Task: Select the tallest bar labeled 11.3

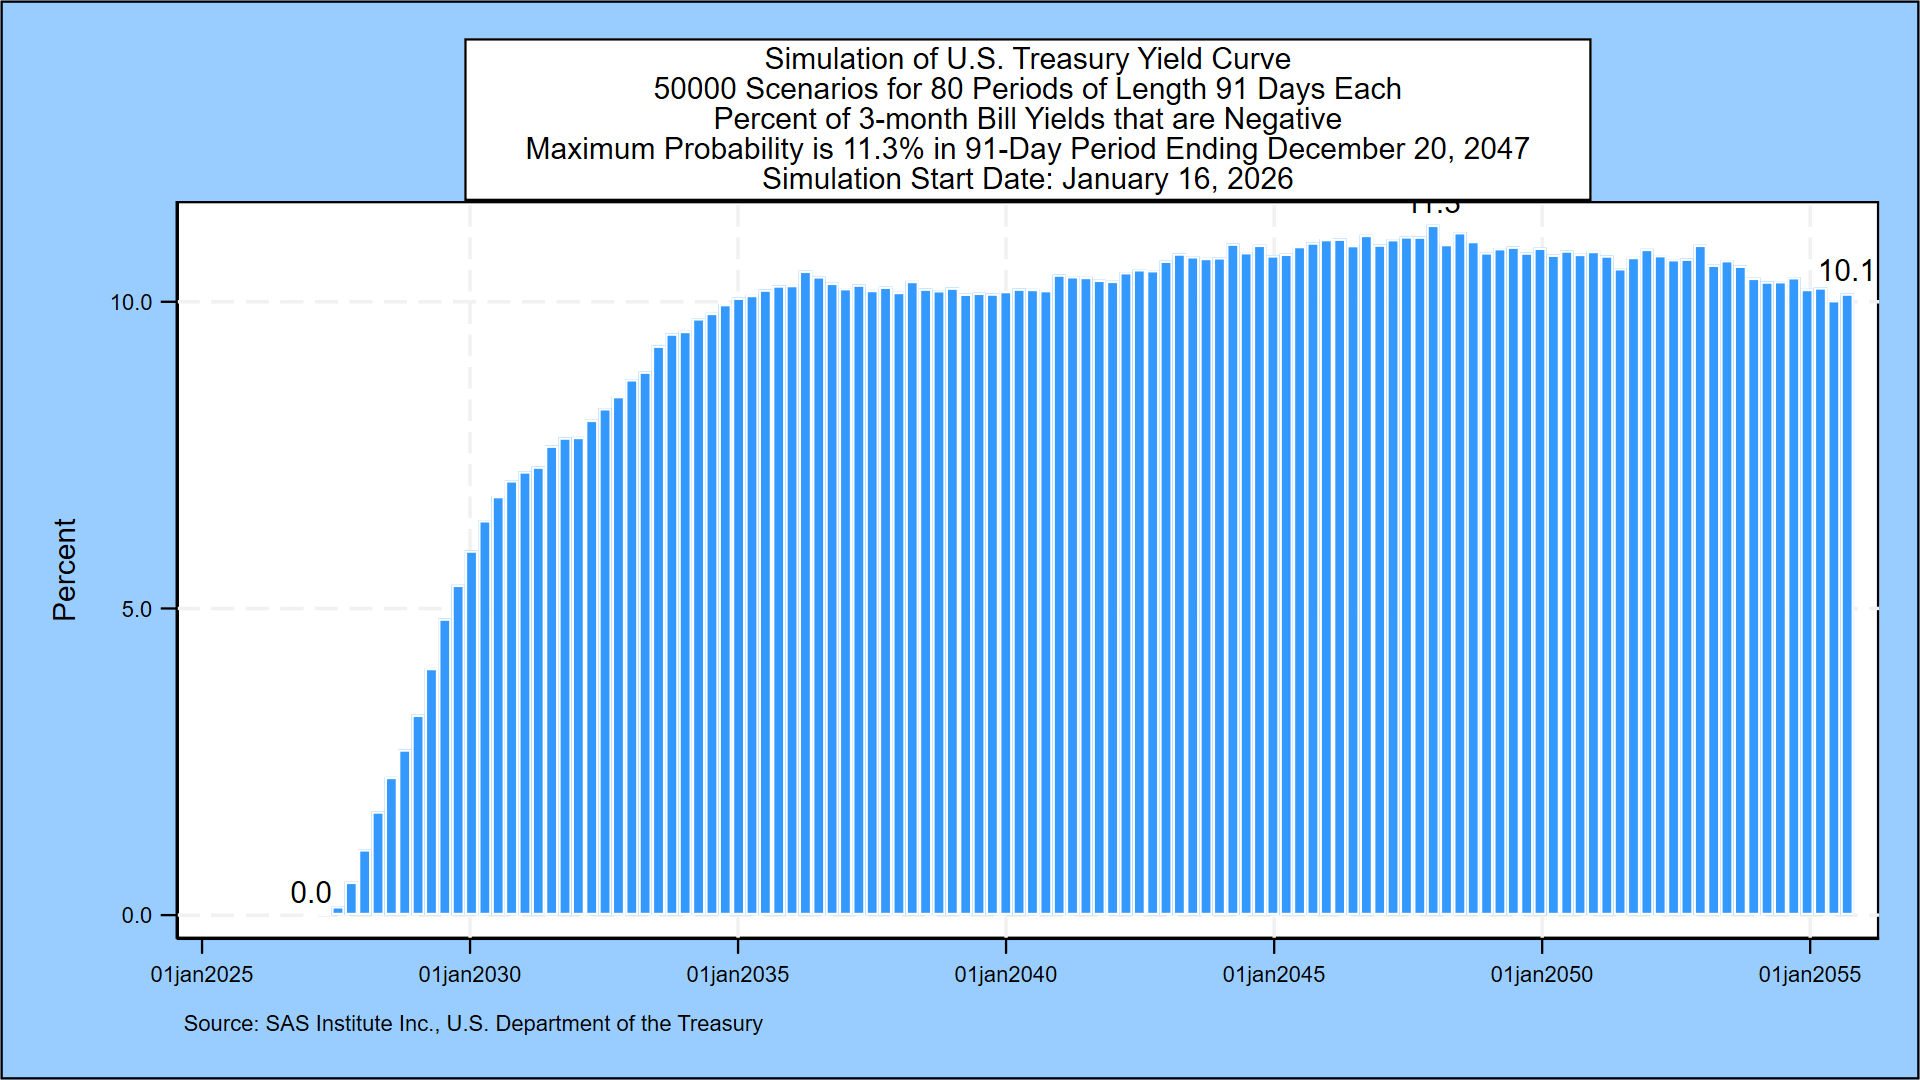Action: (1434, 560)
